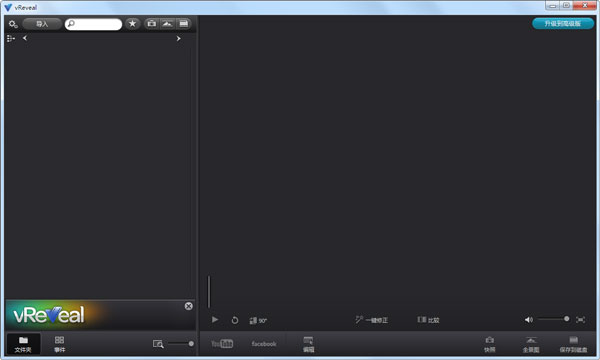Viewport: 600px width, 360px height.
Task: Share video to facebook
Action: point(264,344)
